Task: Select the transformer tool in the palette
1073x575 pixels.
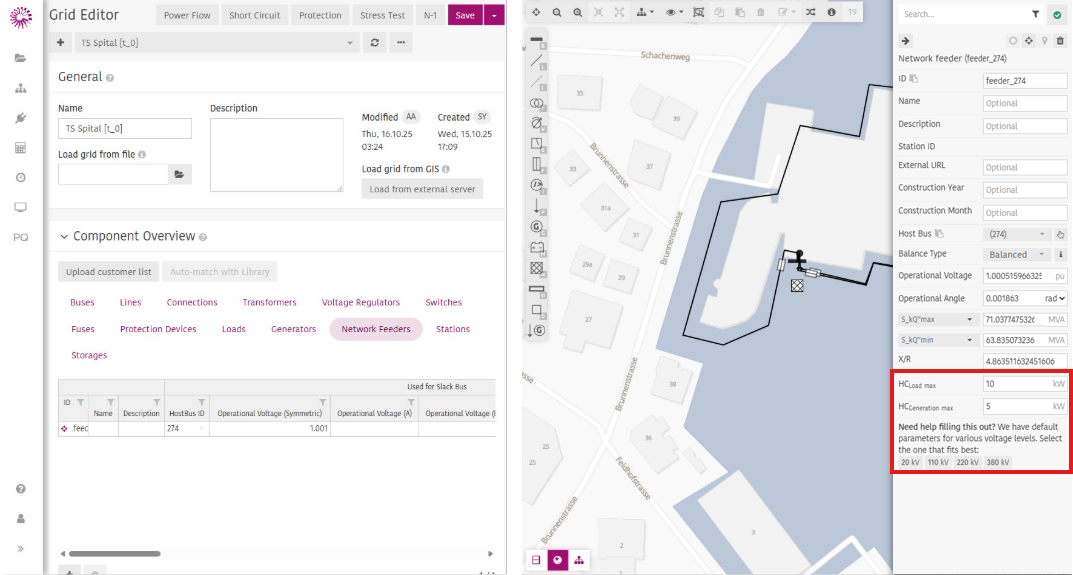Action: tap(537, 103)
